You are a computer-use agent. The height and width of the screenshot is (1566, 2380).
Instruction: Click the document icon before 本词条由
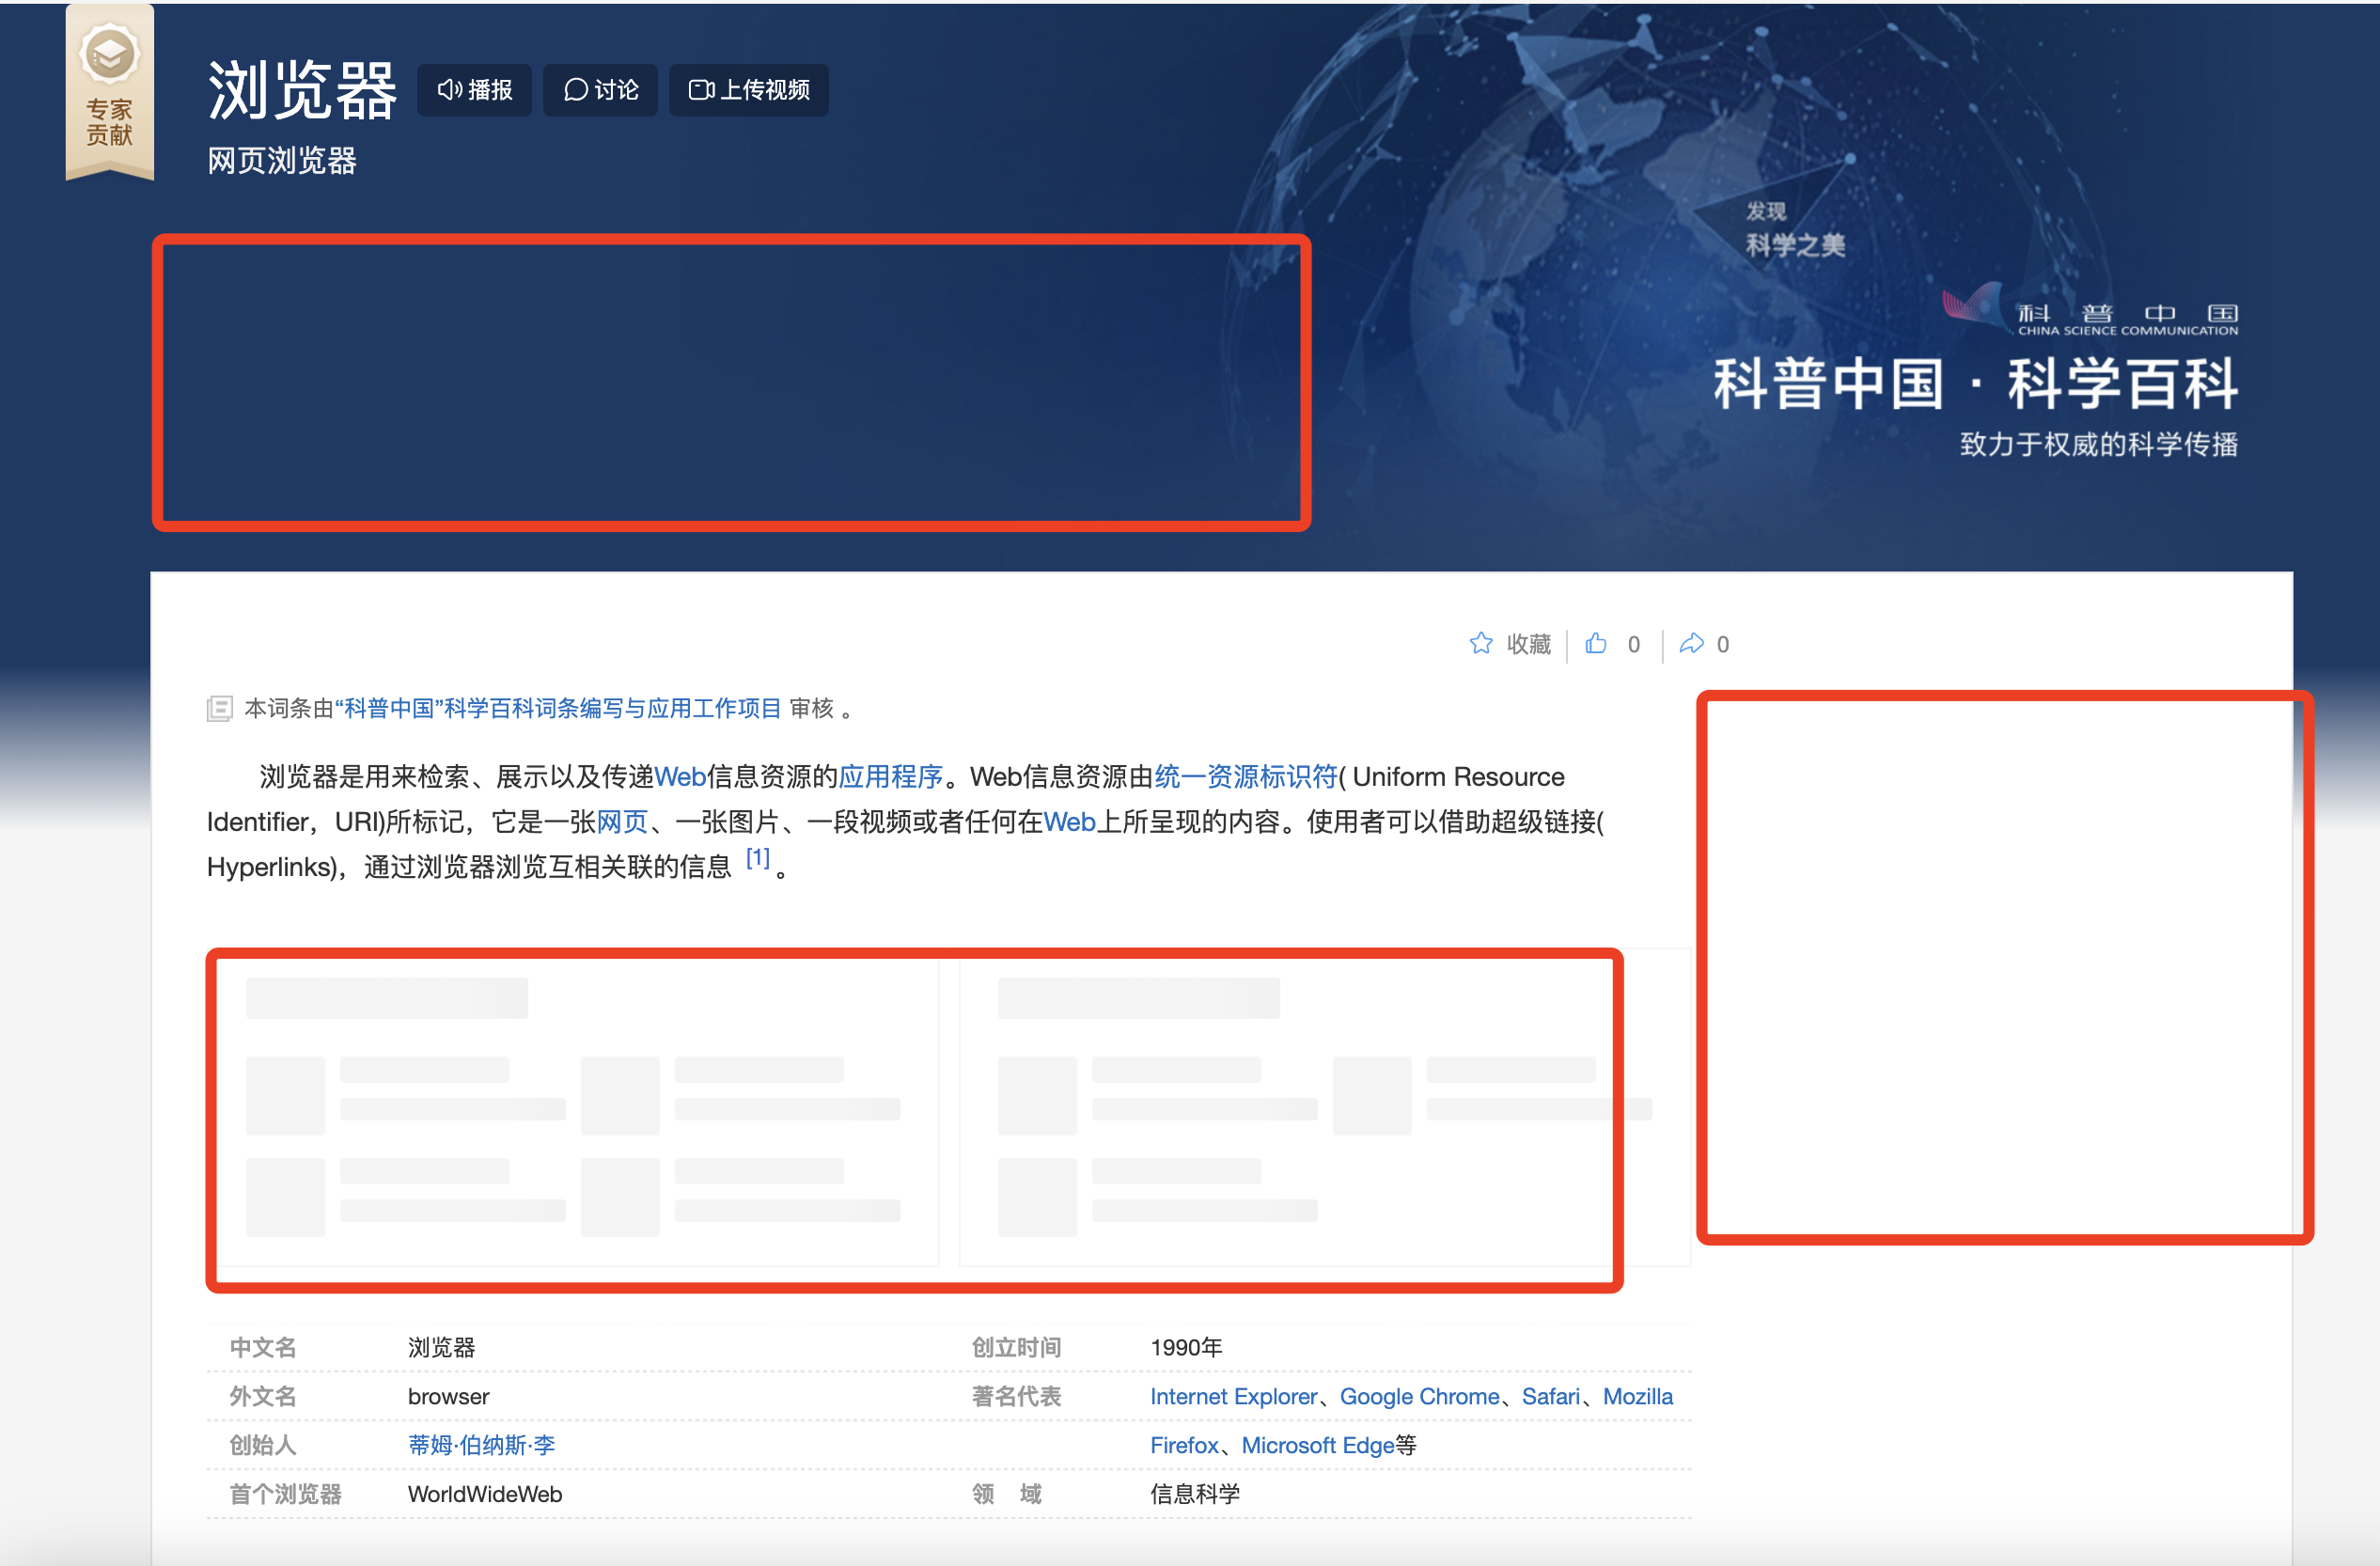pos(219,708)
